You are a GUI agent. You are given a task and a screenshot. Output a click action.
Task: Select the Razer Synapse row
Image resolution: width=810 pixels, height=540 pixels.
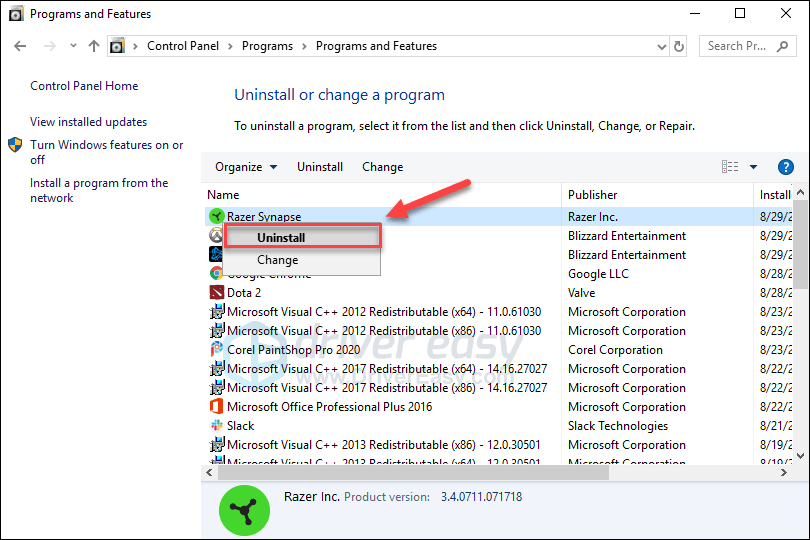500,217
